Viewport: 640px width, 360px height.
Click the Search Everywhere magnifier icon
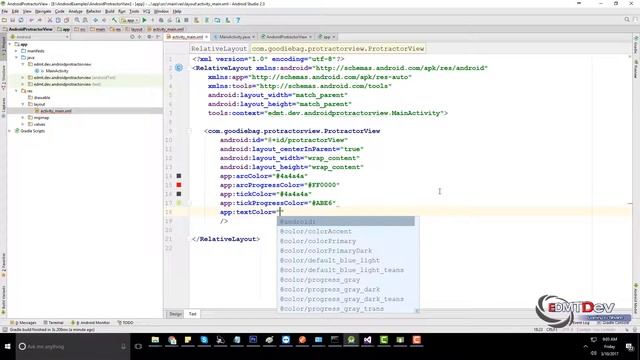point(627,20)
